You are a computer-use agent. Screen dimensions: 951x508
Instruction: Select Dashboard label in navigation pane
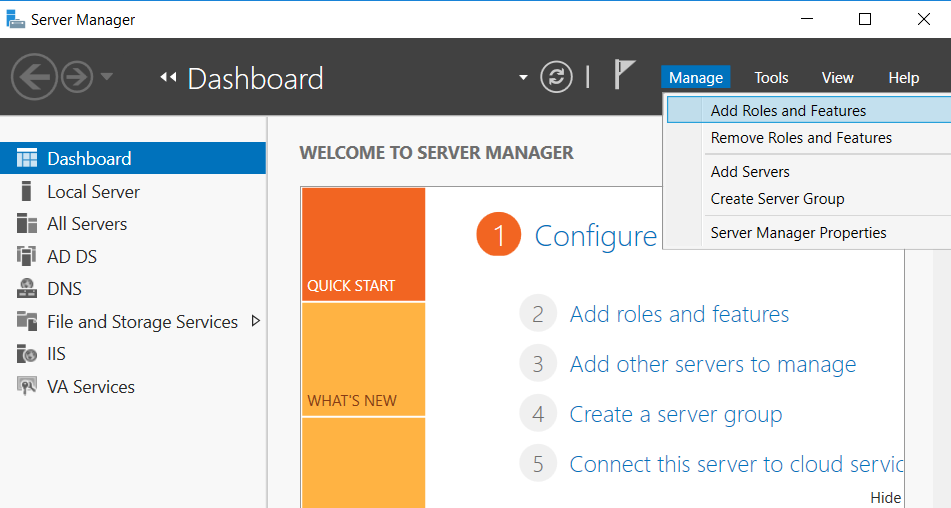pos(89,159)
